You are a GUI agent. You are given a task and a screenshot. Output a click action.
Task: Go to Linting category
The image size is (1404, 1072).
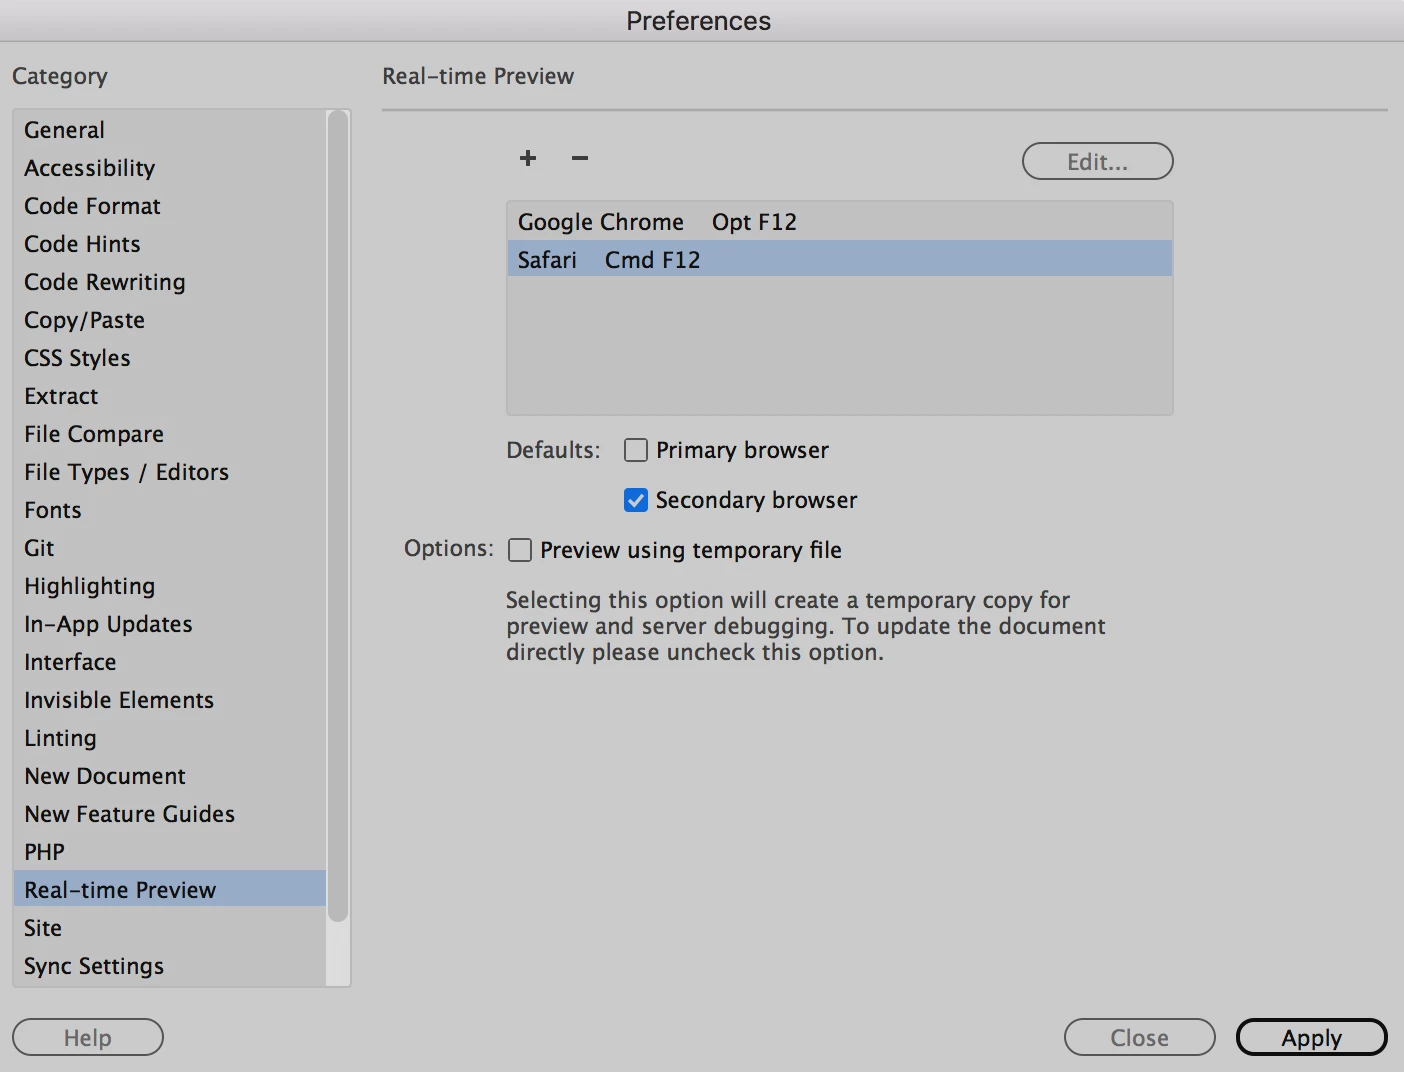pos(61,738)
